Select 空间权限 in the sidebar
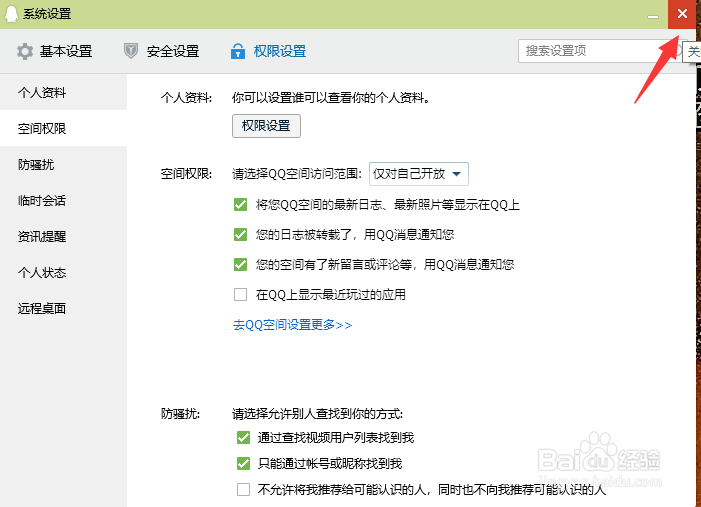Viewport: 701px width, 507px height. pos(63,128)
